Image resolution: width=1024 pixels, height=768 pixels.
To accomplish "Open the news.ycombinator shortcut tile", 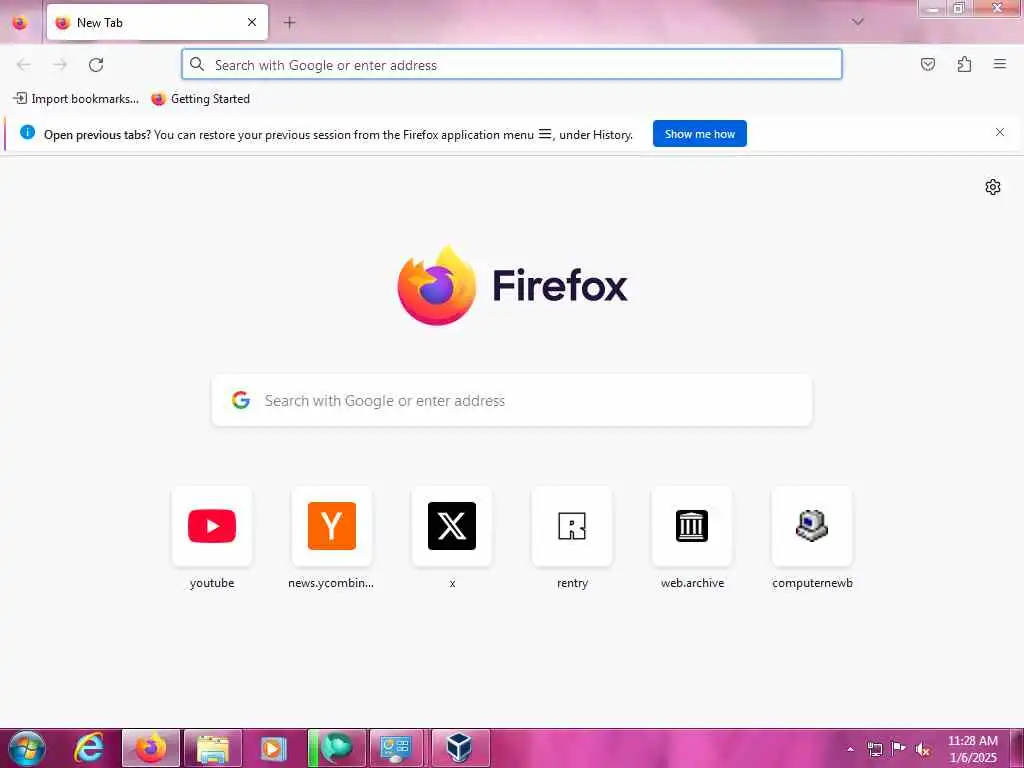I will point(332,526).
